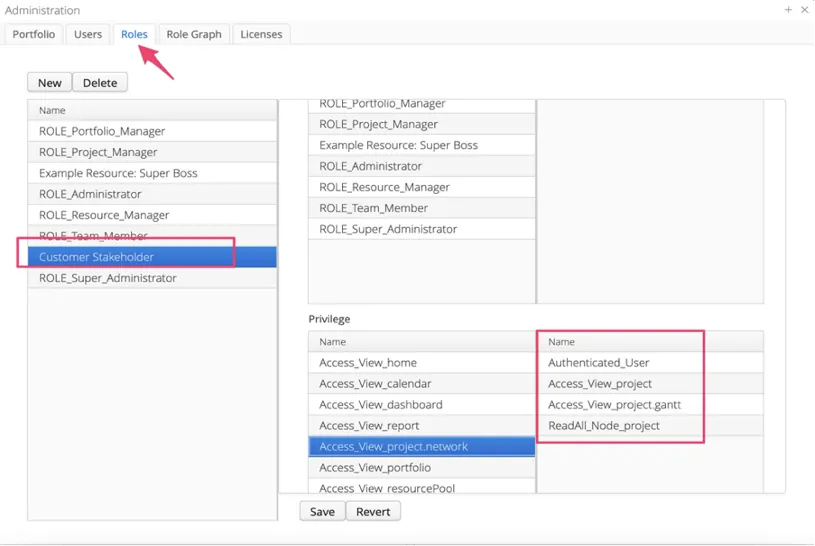Image resolution: width=815 pixels, height=546 pixels.
Task: Select Access_View_portfolio privilege
Action: coord(422,467)
